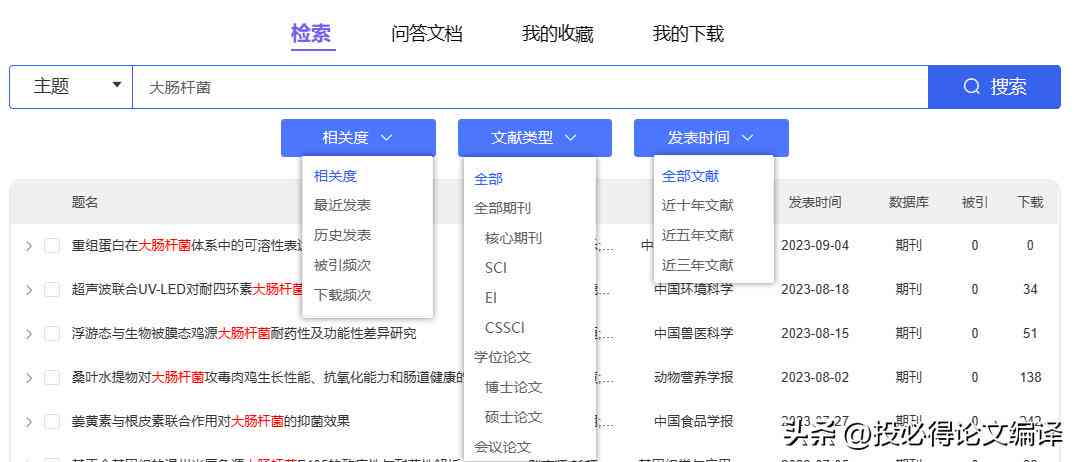Expand the 超声波联合UV-LED row
The width and height of the screenshot is (1077, 462).
click(x=29, y=290)
